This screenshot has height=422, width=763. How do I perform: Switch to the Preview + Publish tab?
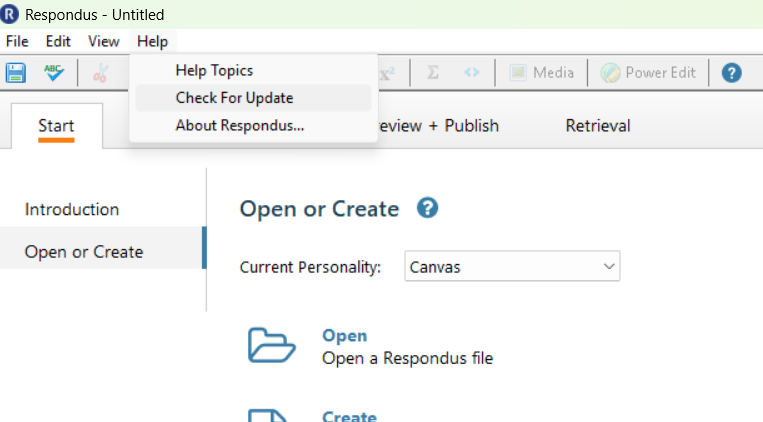[438, 126]
